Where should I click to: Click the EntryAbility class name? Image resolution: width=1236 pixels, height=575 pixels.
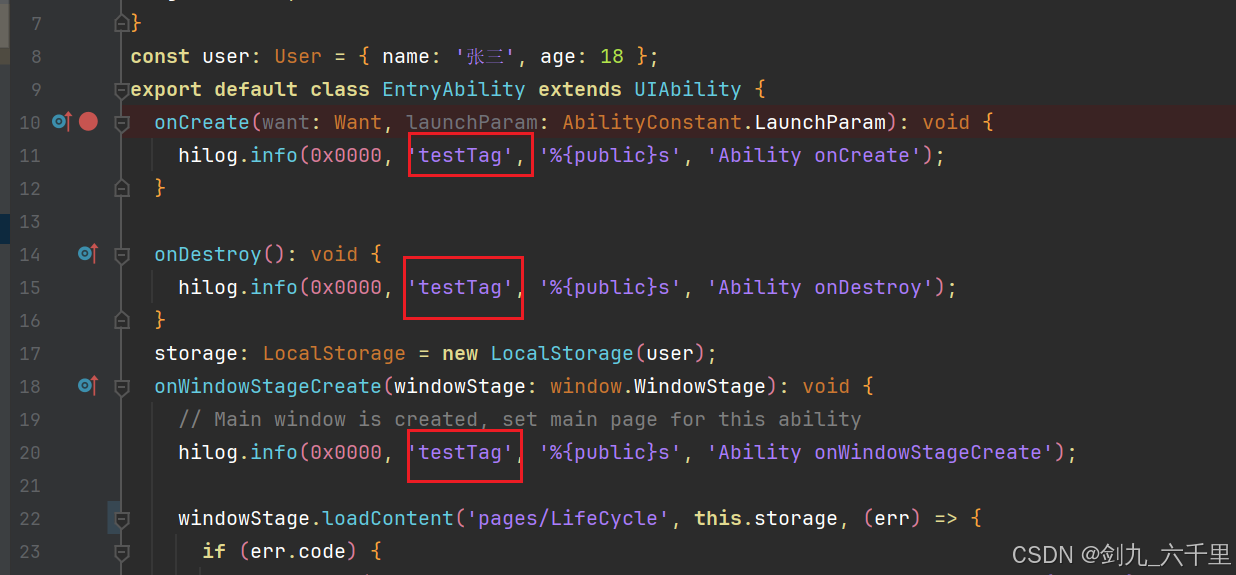[x=454, y=89]
